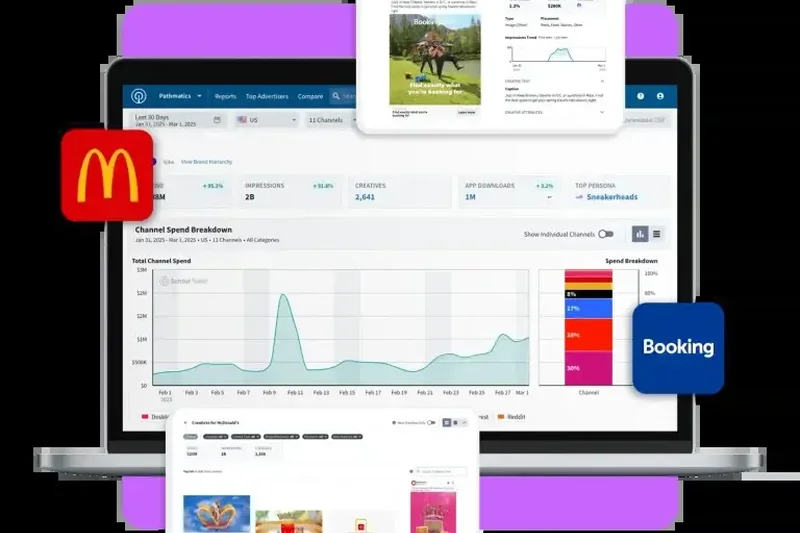The image size is (800, 533).
Task: Click the Booking ad creative image
Action: pyautogui.click(x=435, y=60)
